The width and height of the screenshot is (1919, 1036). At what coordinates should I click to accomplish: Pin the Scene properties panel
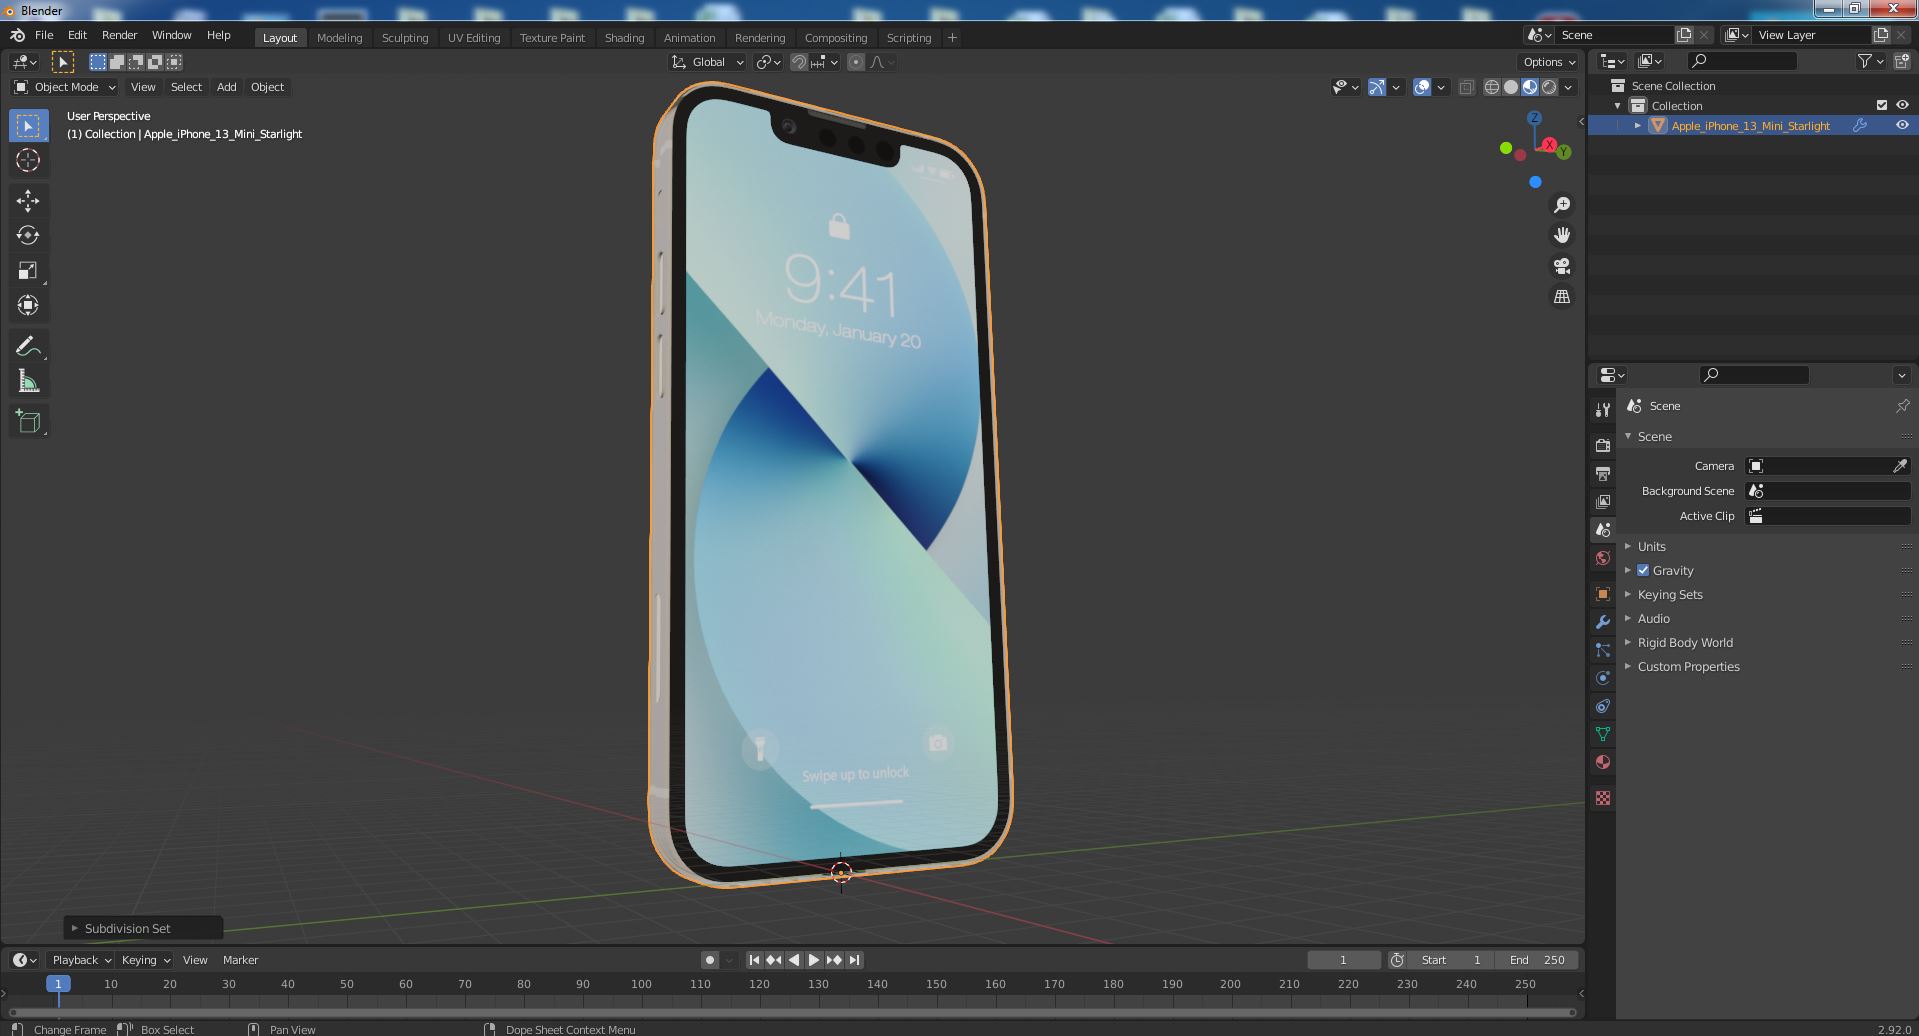[x=1902, y=406]
